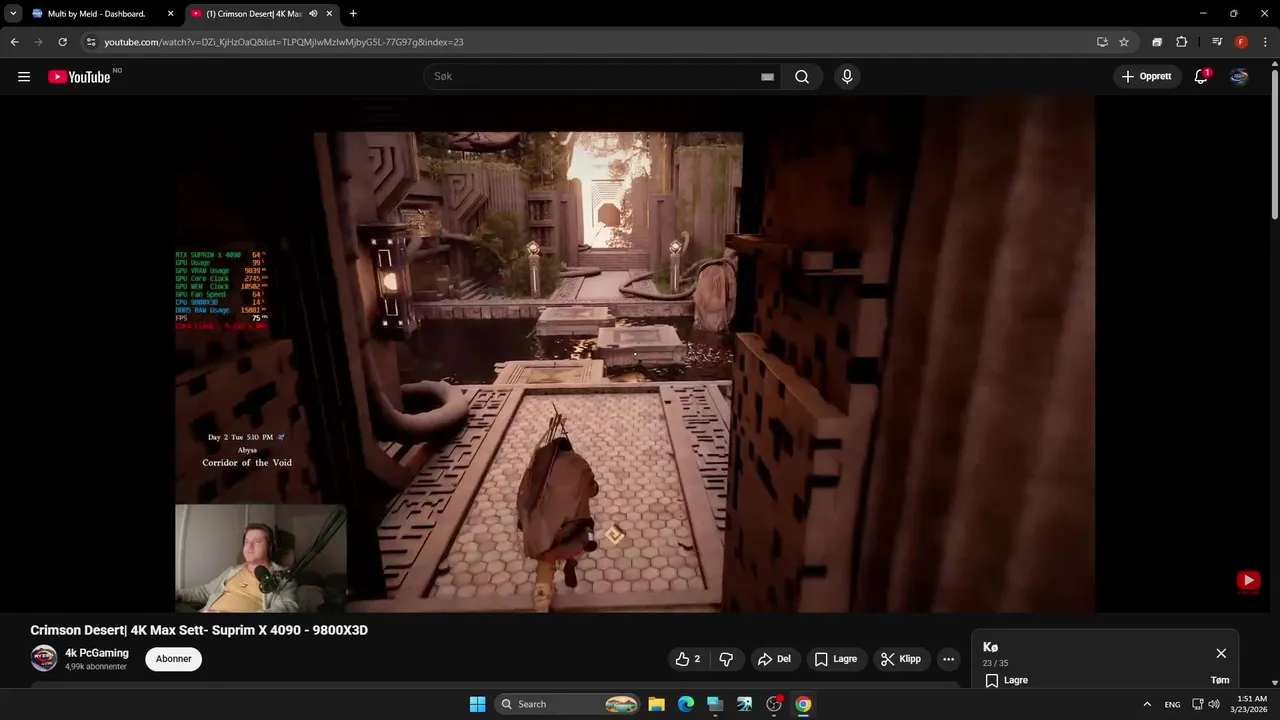Mute the tab via the speaker icon on the YouTube tab
This screenshot has width=1280, height=720.
[313, 14]
